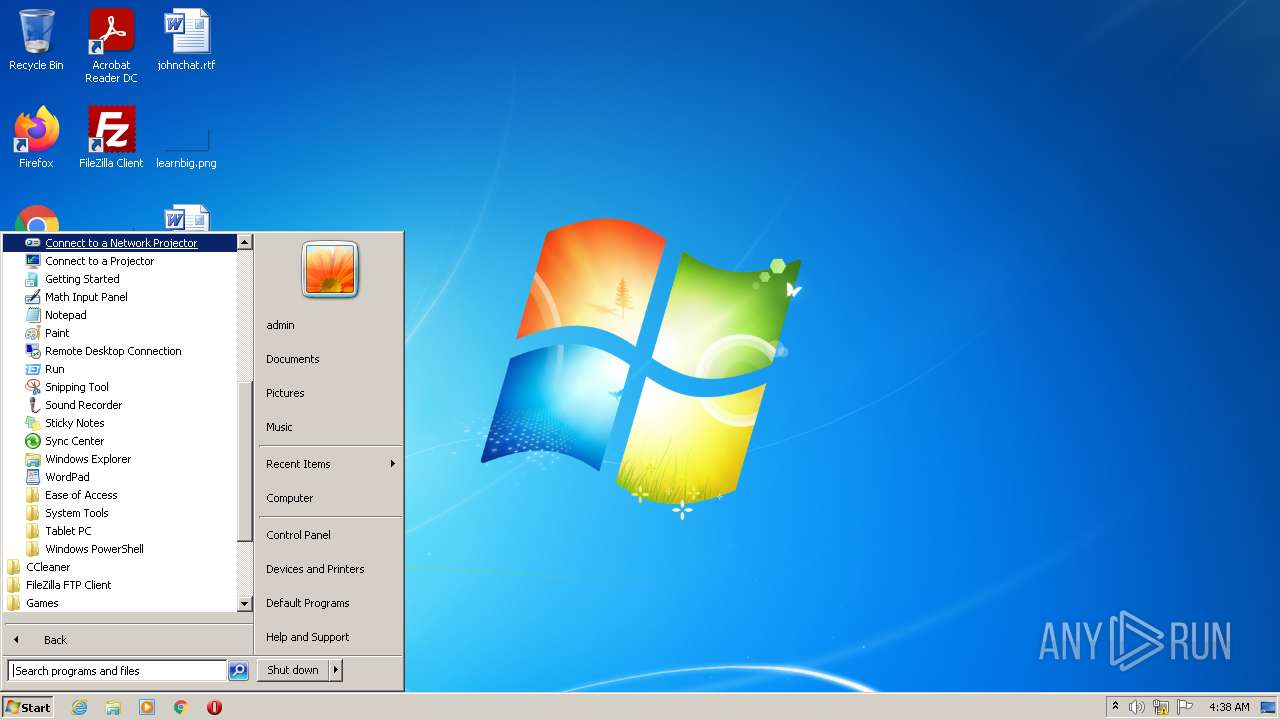
Task: Click the Sync Center green icon
Action: pos(32,441)
